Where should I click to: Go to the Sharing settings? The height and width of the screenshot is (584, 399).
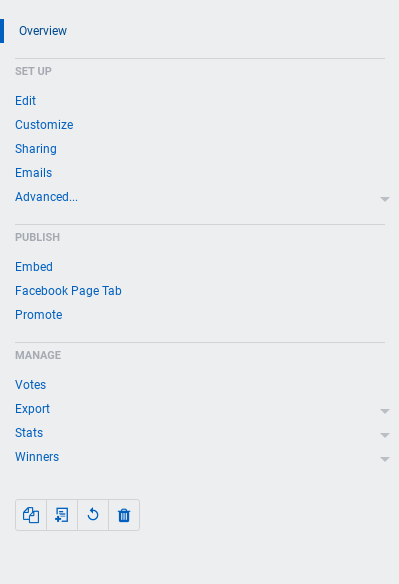click(36, 149)
